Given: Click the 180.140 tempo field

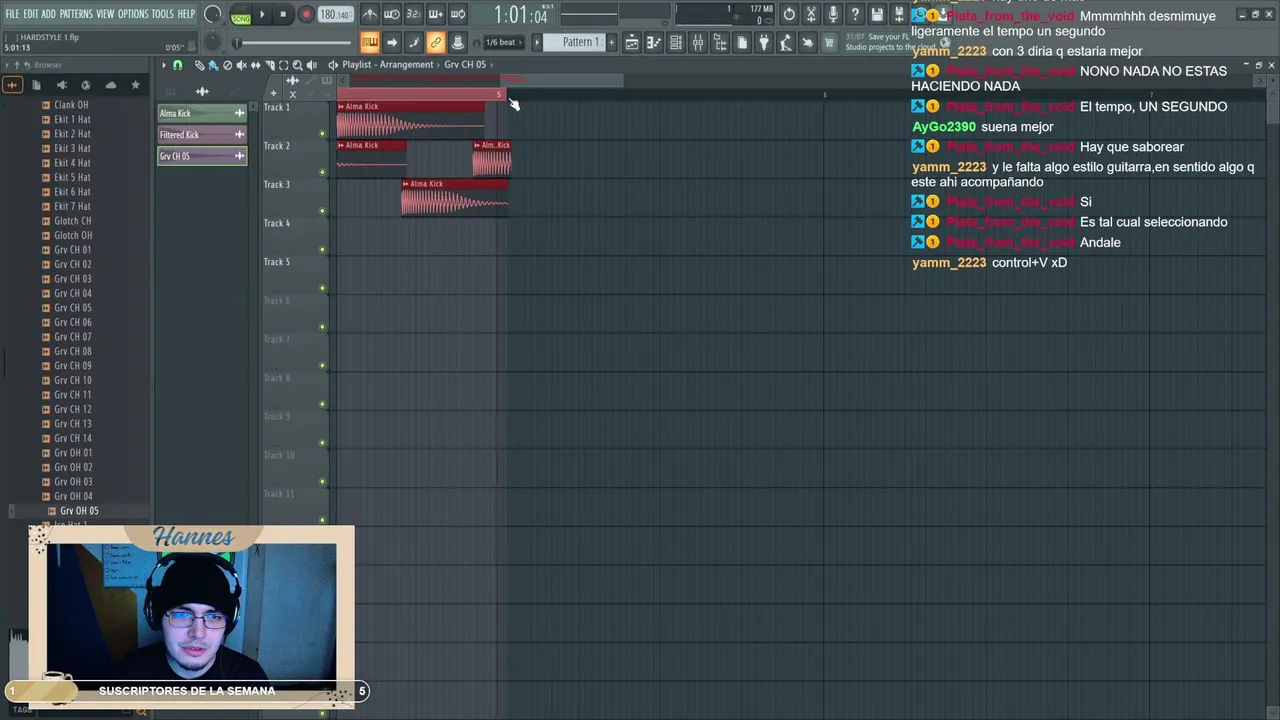Looking at the screenshot, I should coord(335,15).
